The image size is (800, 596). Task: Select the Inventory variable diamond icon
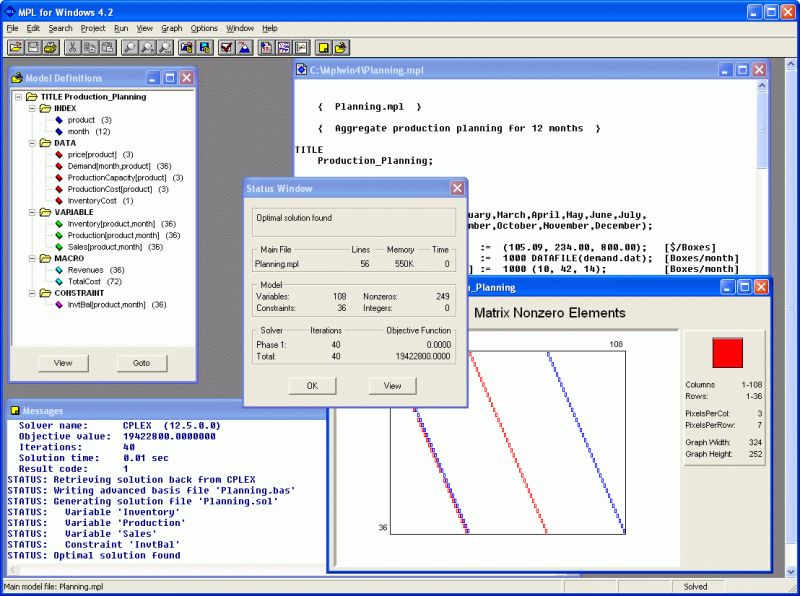tap(59, 224)
